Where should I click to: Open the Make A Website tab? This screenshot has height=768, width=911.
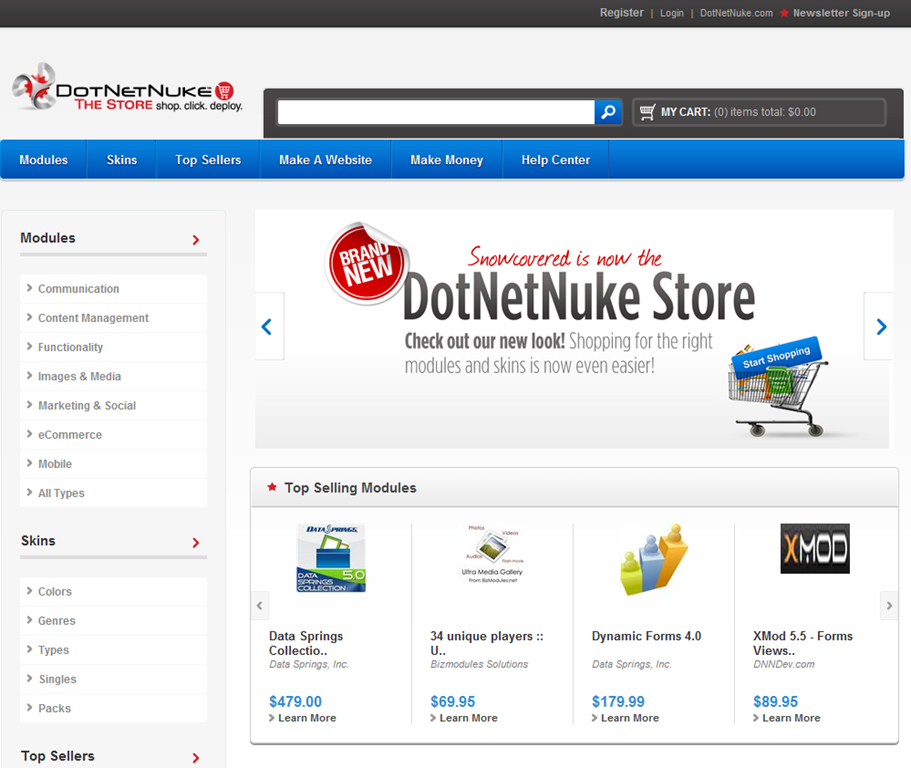click(x=325, y=160)
